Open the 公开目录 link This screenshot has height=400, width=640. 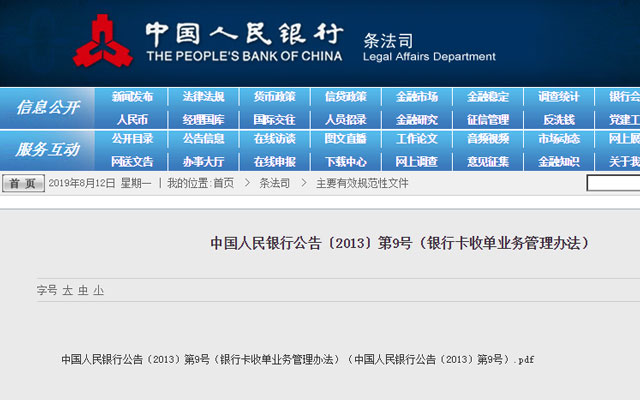[132, 139]
